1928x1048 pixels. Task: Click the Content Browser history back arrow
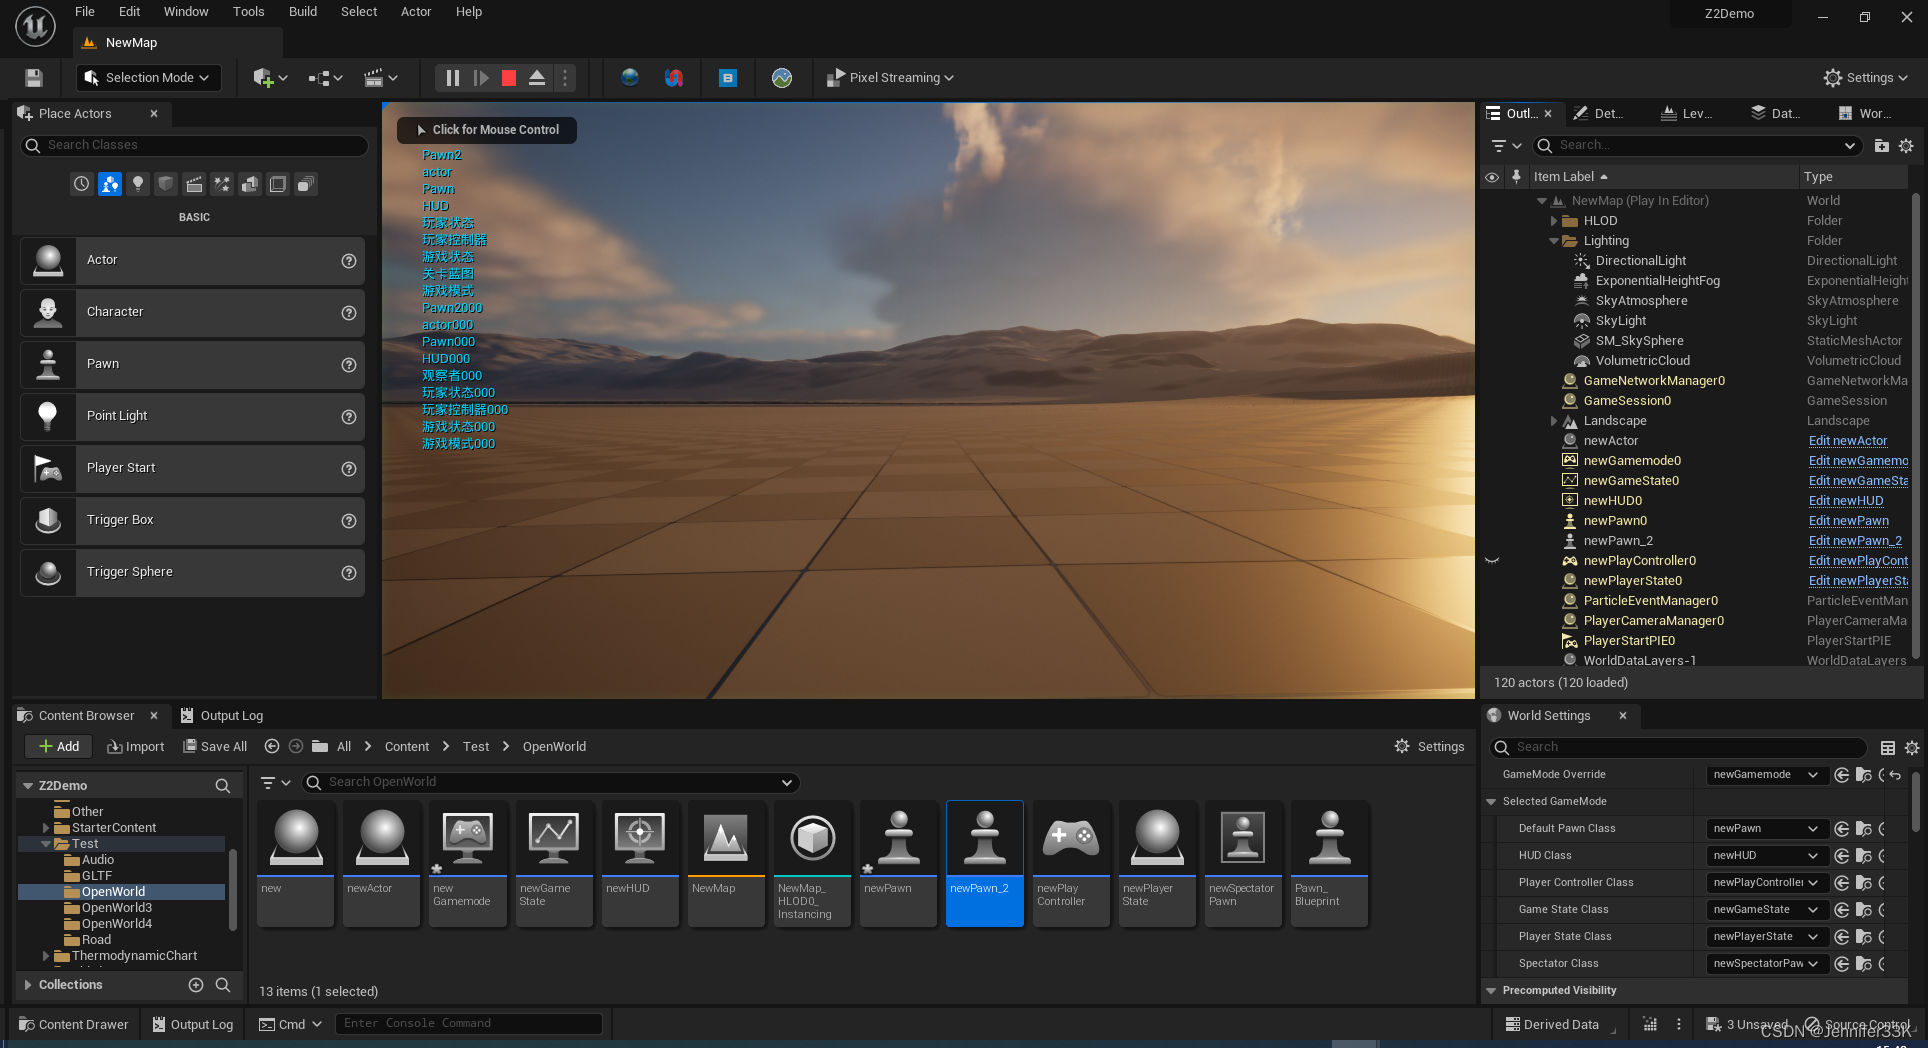pyautogui.click(x=271, y=746)
